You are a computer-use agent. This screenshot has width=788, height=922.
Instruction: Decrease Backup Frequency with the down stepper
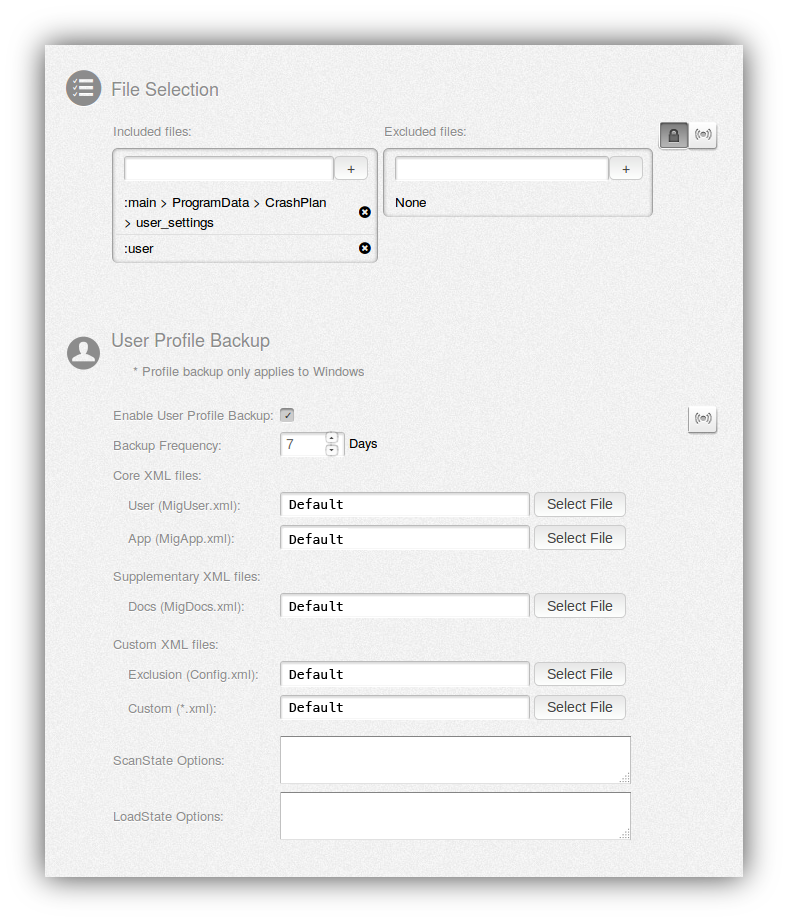click(331, 450)
